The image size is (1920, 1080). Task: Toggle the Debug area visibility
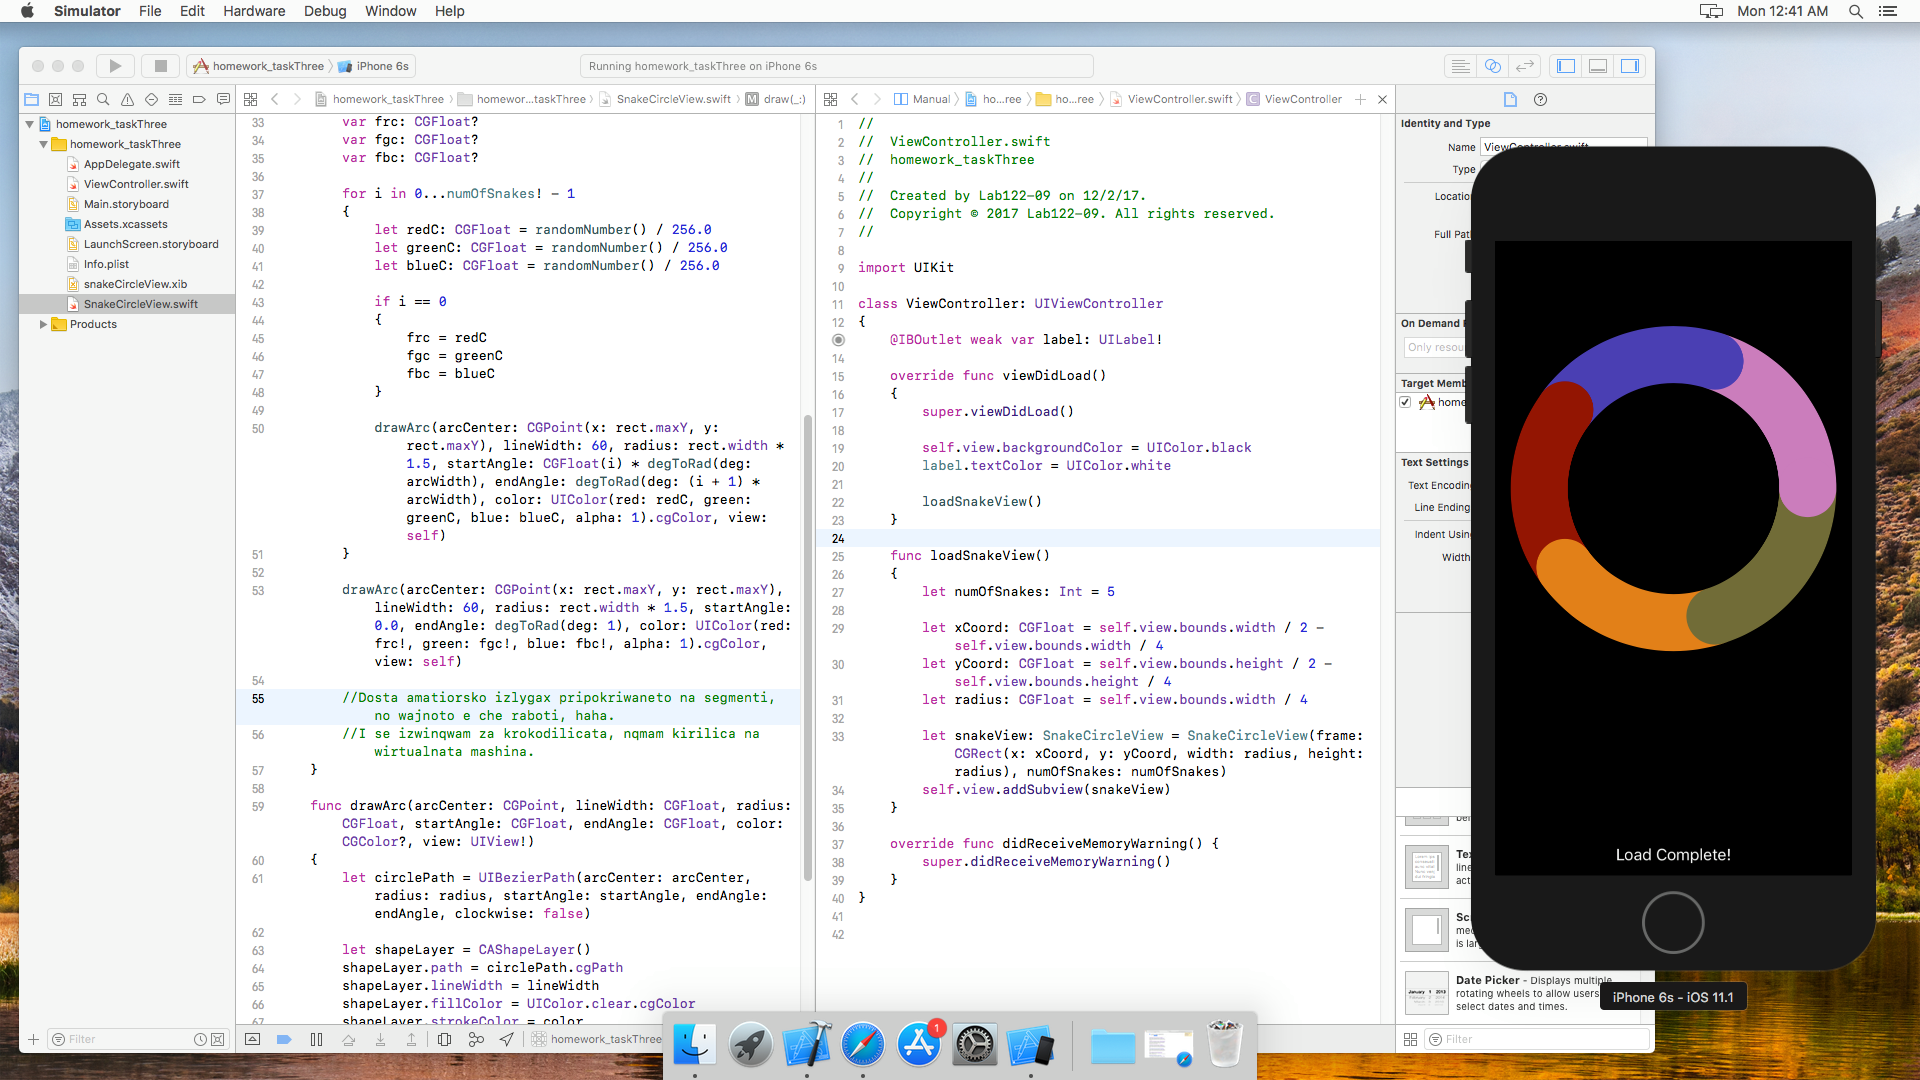tap(1598, 66)
